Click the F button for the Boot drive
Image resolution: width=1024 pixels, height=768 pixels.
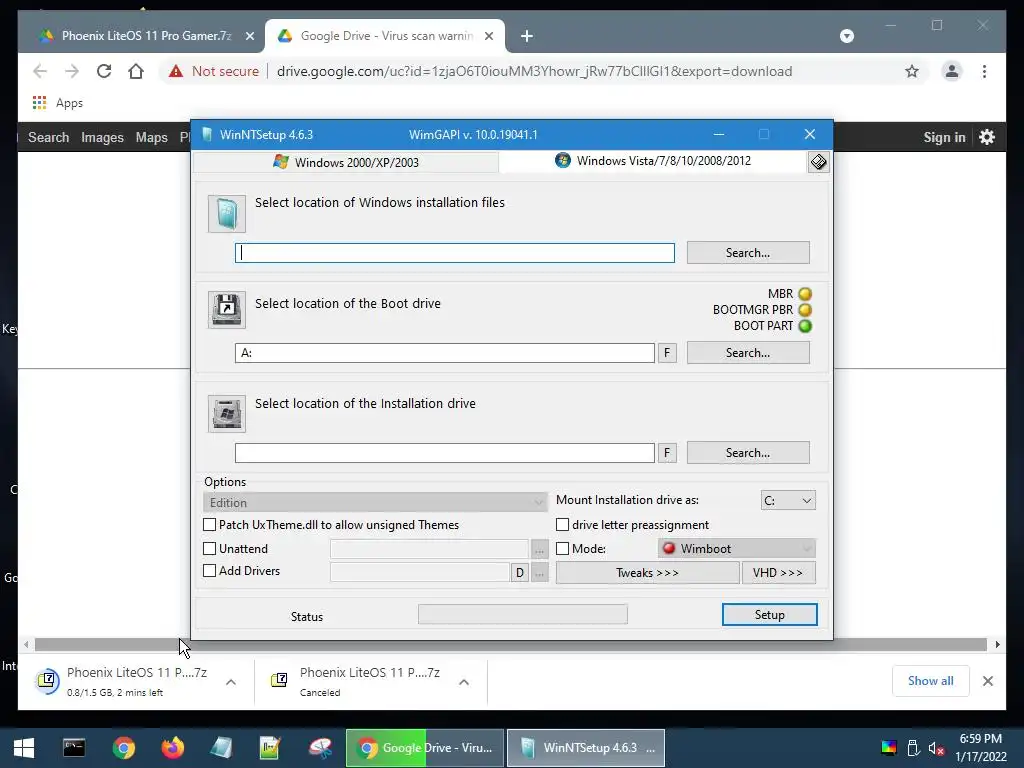pyautogui.click(x=667, y=353)
